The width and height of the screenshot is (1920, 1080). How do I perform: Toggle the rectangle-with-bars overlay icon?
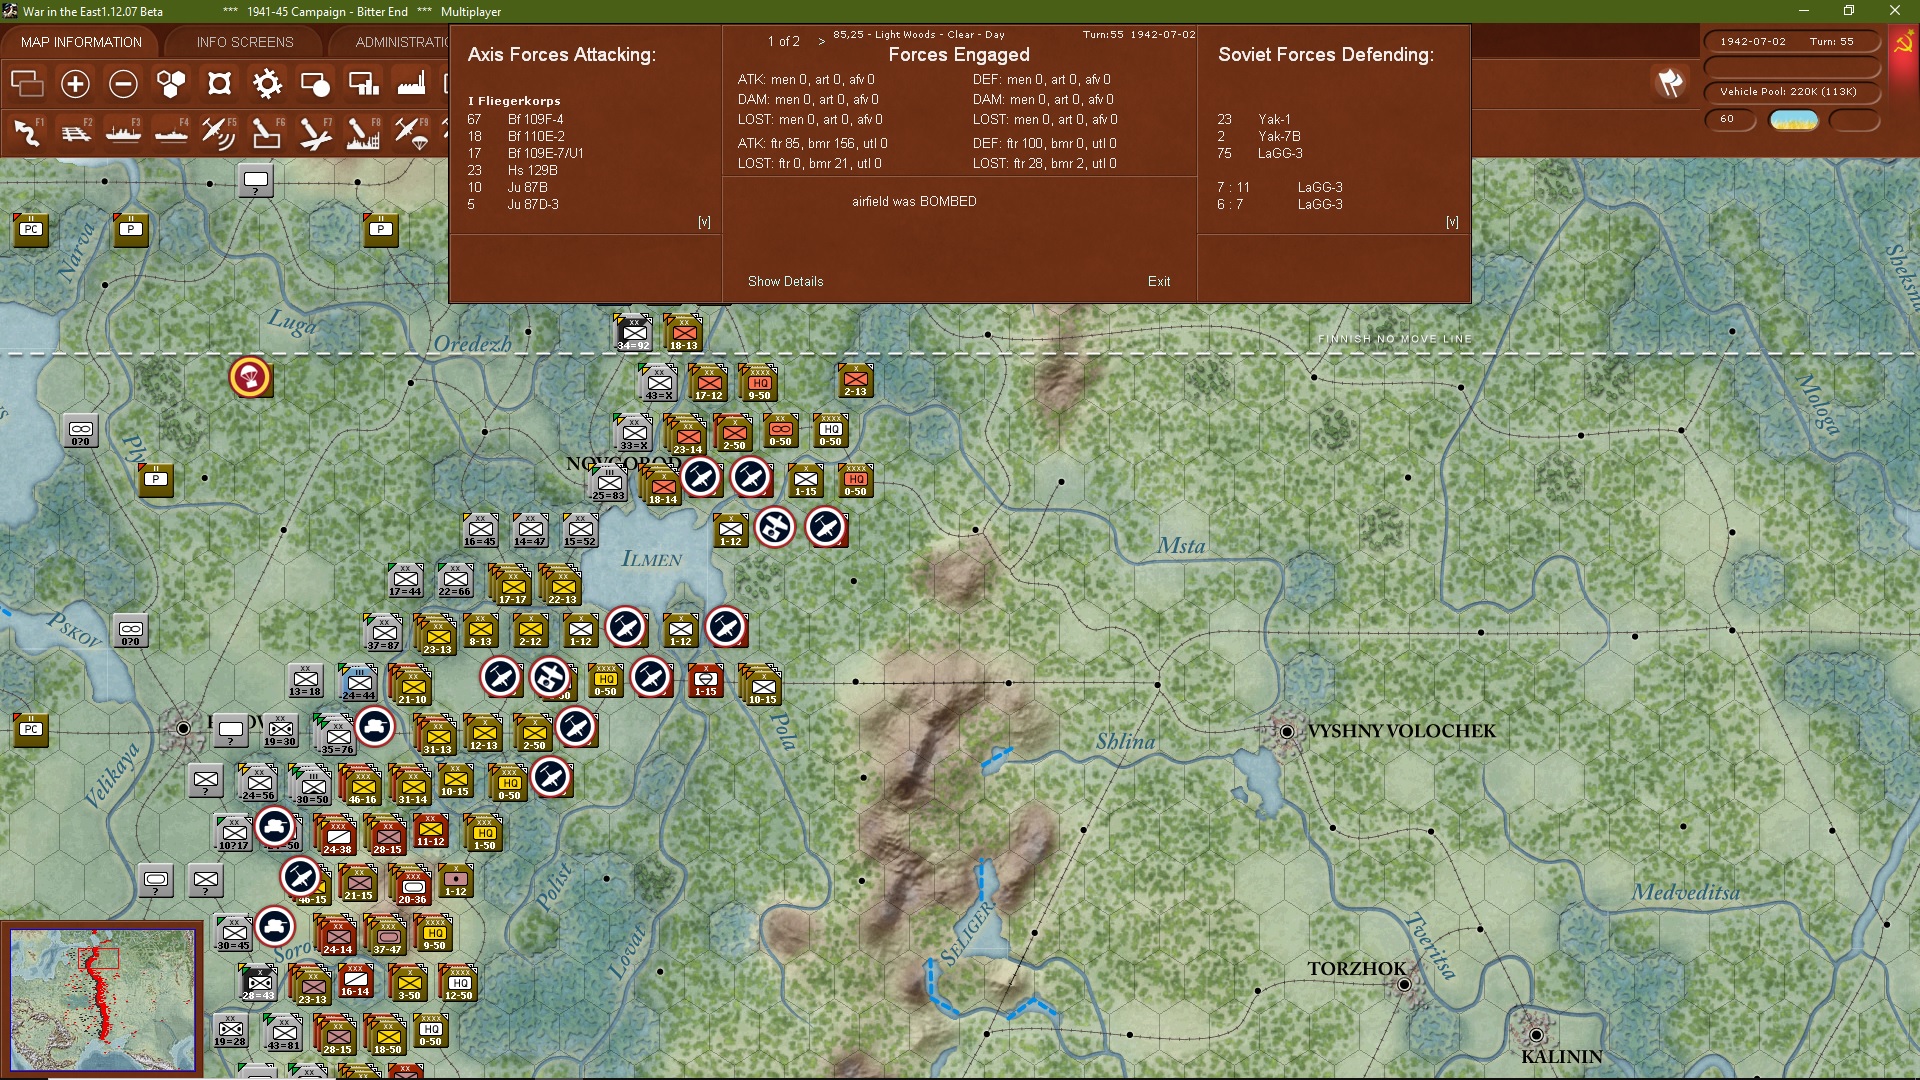click(x=363, y=84)
